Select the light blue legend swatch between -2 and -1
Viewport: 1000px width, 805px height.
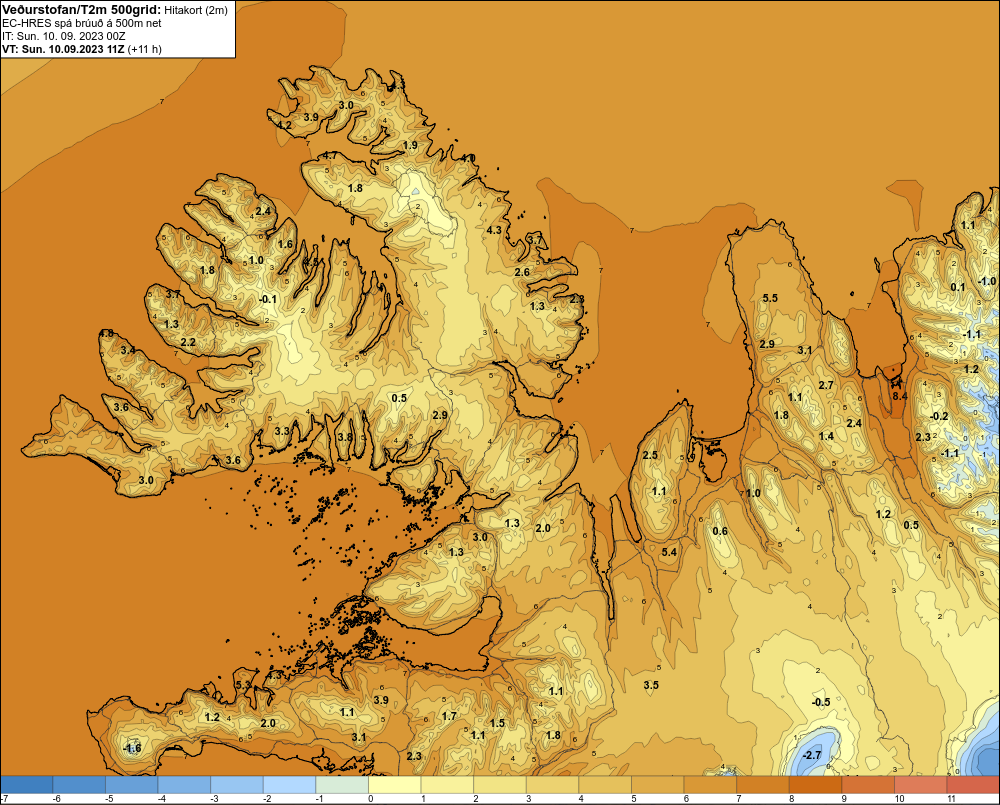pyautogui.click(x=289, y=785)
